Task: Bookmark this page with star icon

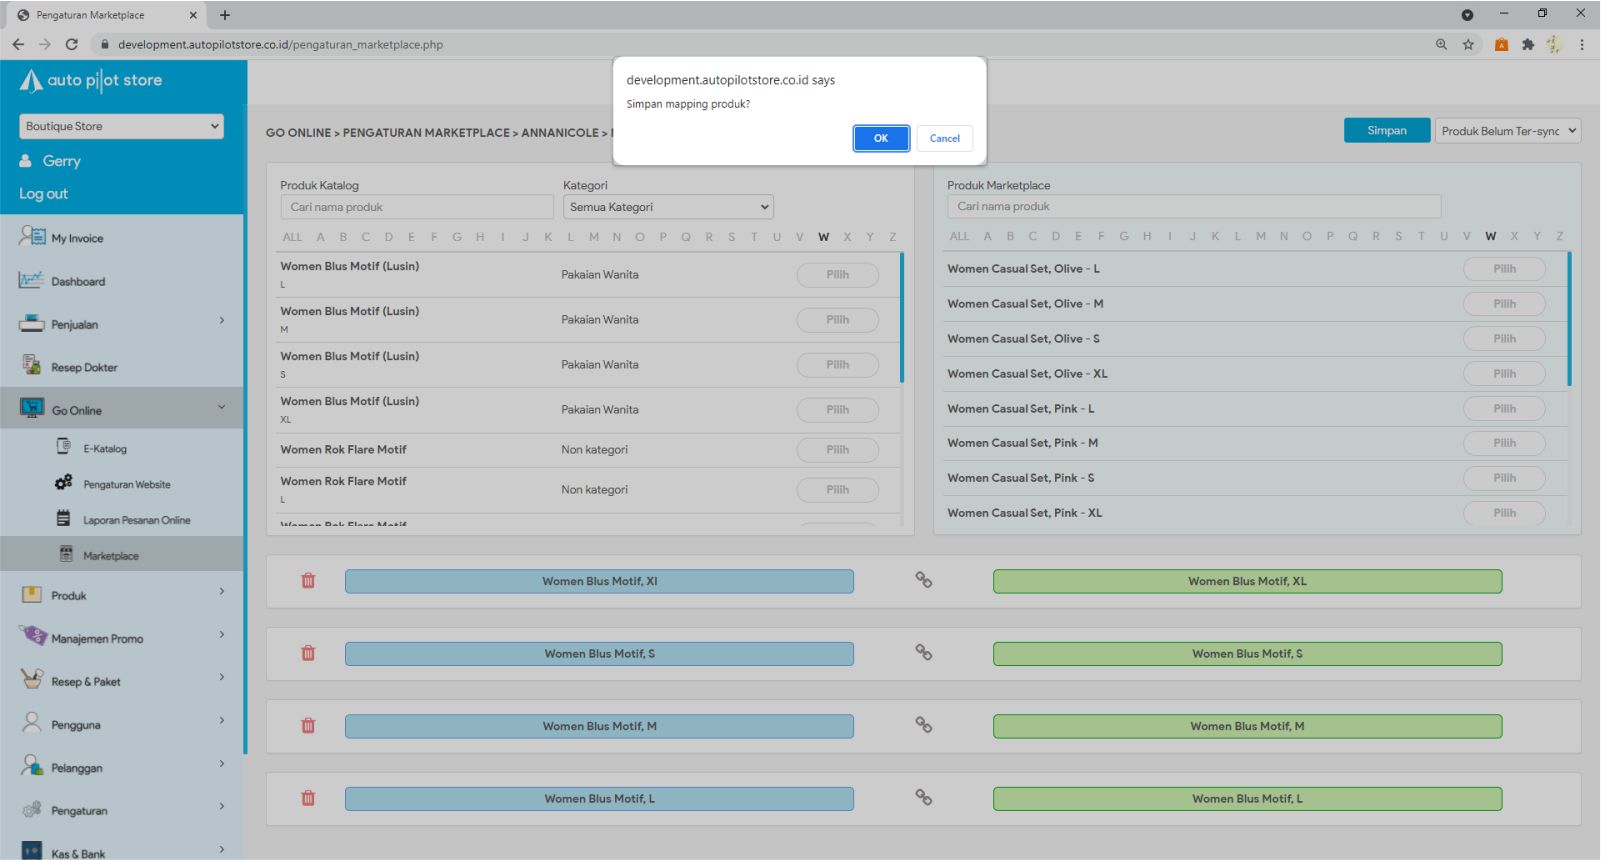Action: [1468, 44]
